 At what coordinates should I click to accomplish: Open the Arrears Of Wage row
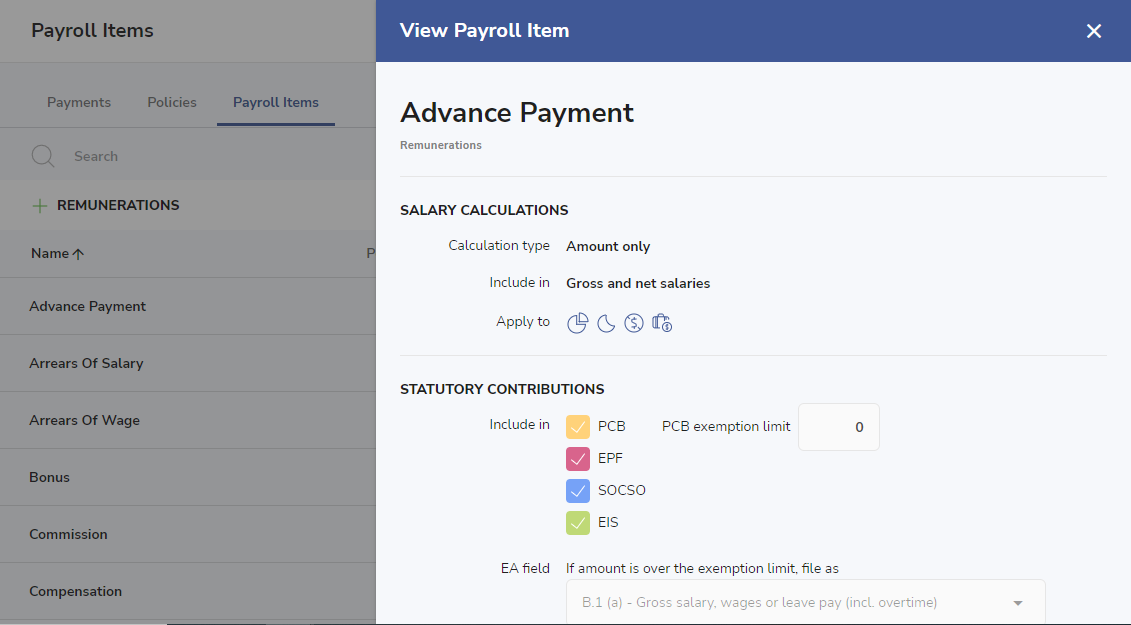tap(188, 420)
